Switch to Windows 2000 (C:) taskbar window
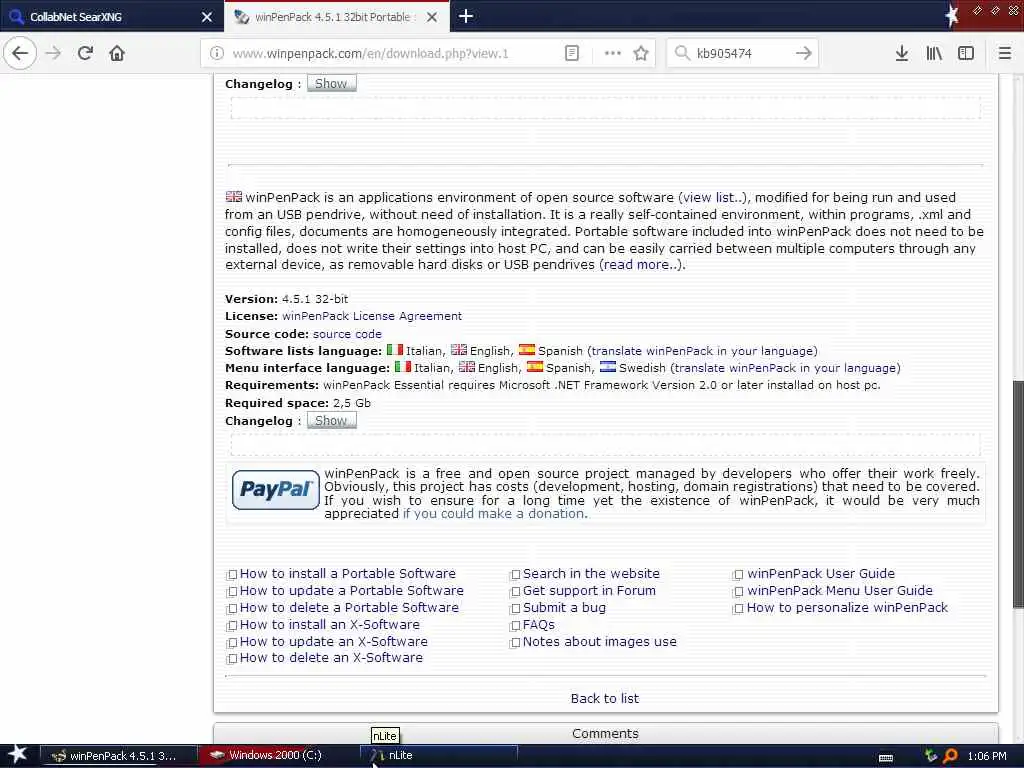The width and height of the screenshot is (1024, 768). click(x=278, y=755)
